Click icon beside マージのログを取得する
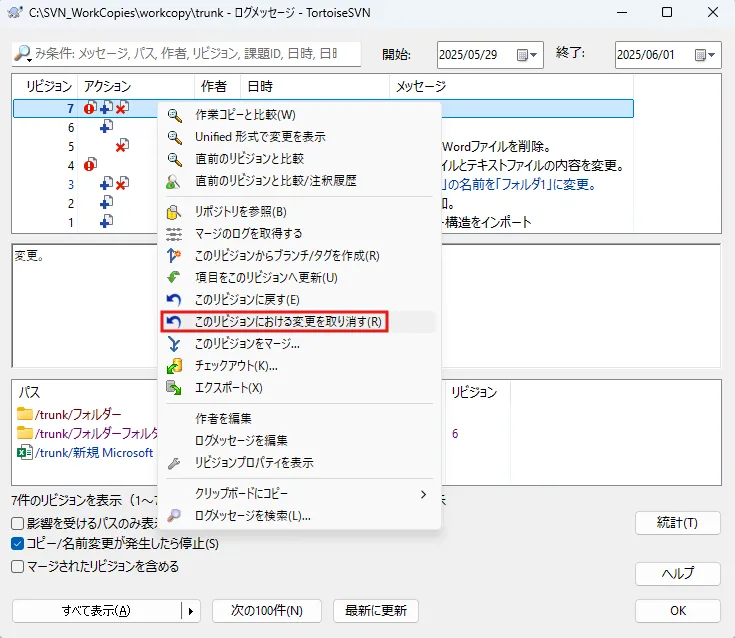 (173, 233)
